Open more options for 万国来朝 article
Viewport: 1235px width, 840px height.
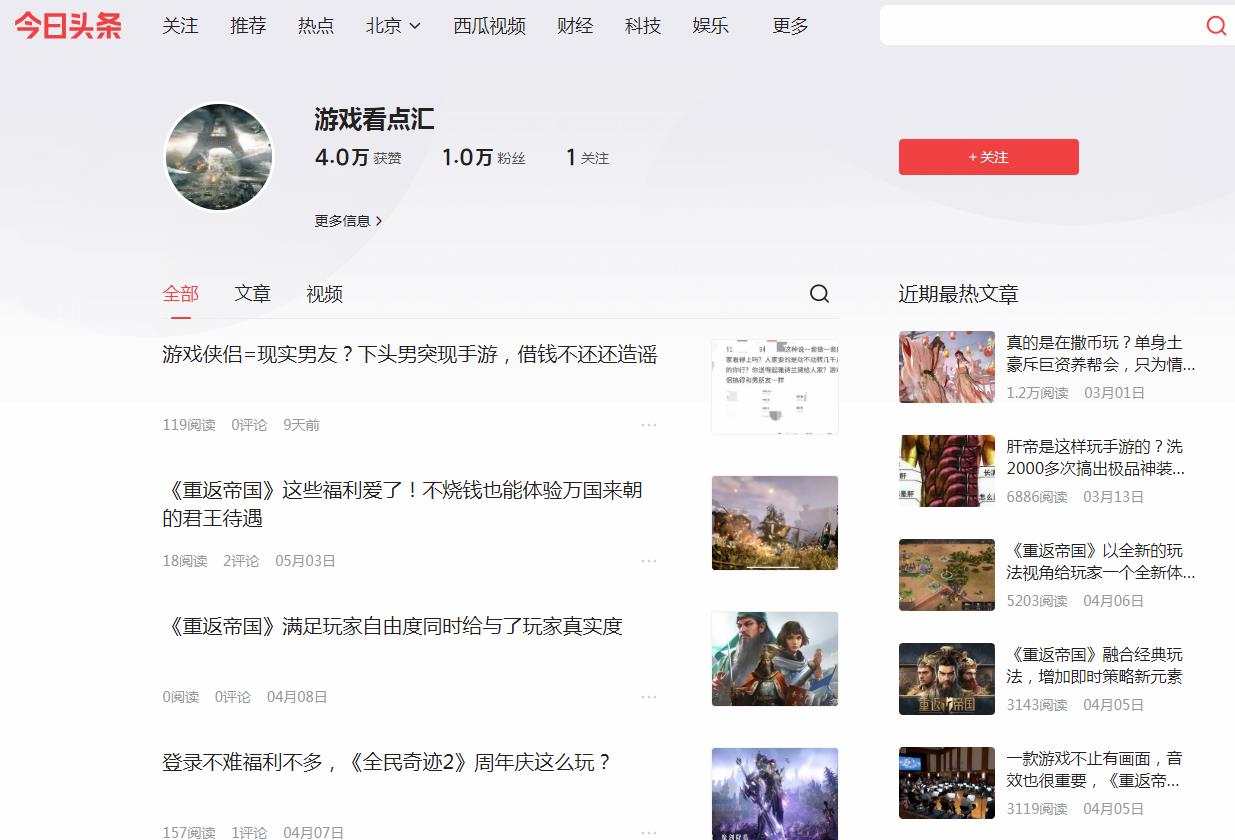[x=649, y=561]
